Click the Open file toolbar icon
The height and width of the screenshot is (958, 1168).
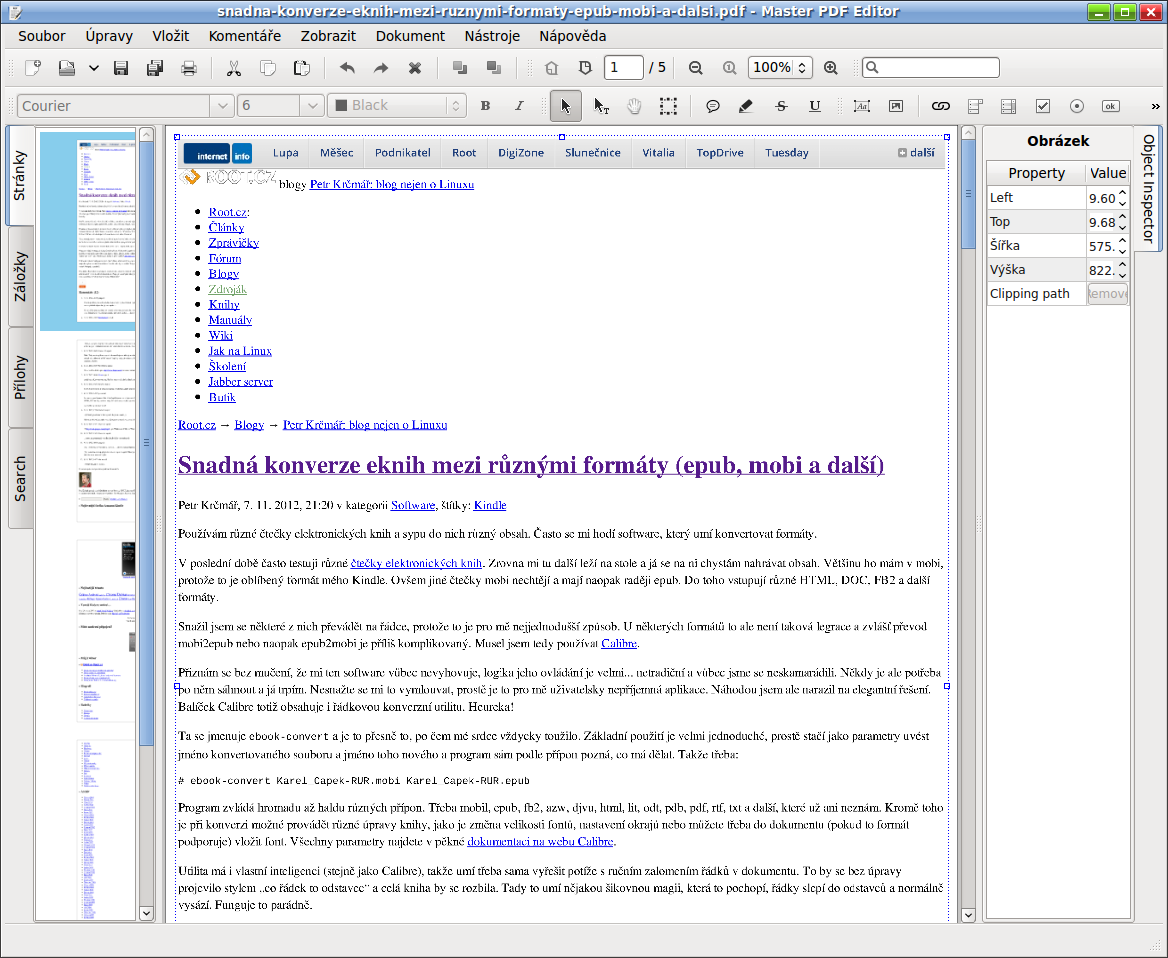point(67,68)
